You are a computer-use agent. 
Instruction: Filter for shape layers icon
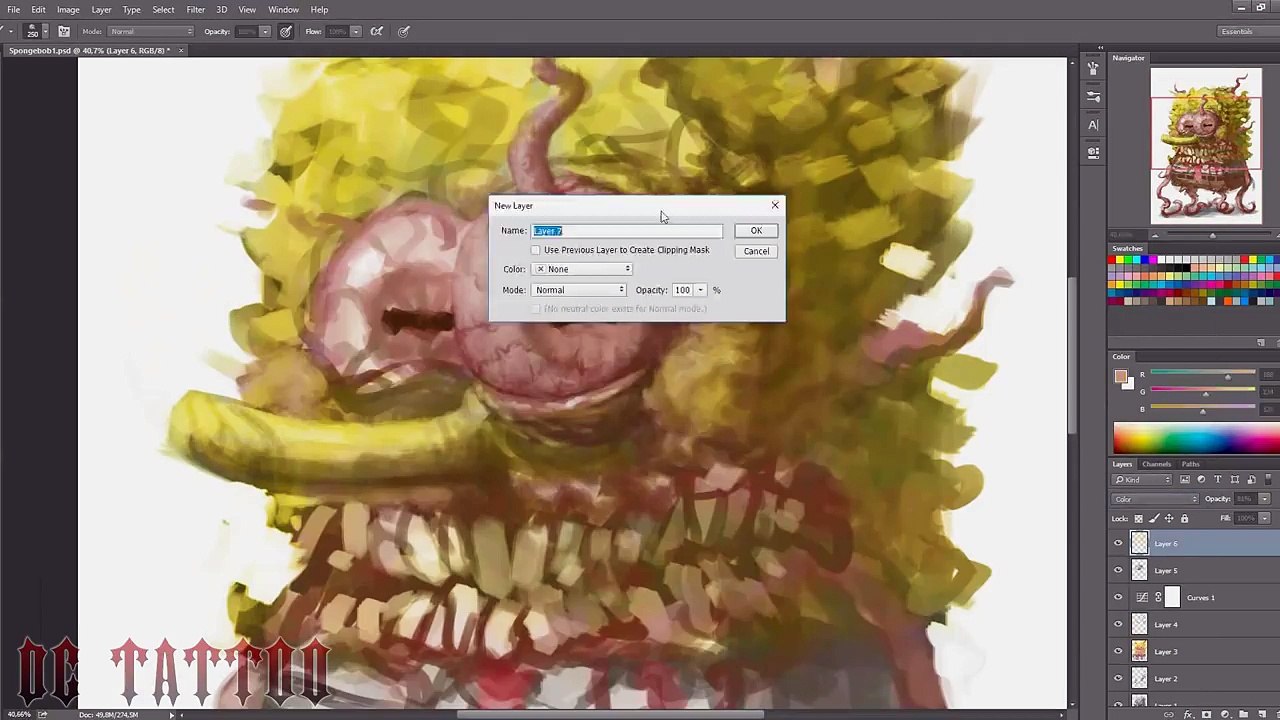point(1234,480)
